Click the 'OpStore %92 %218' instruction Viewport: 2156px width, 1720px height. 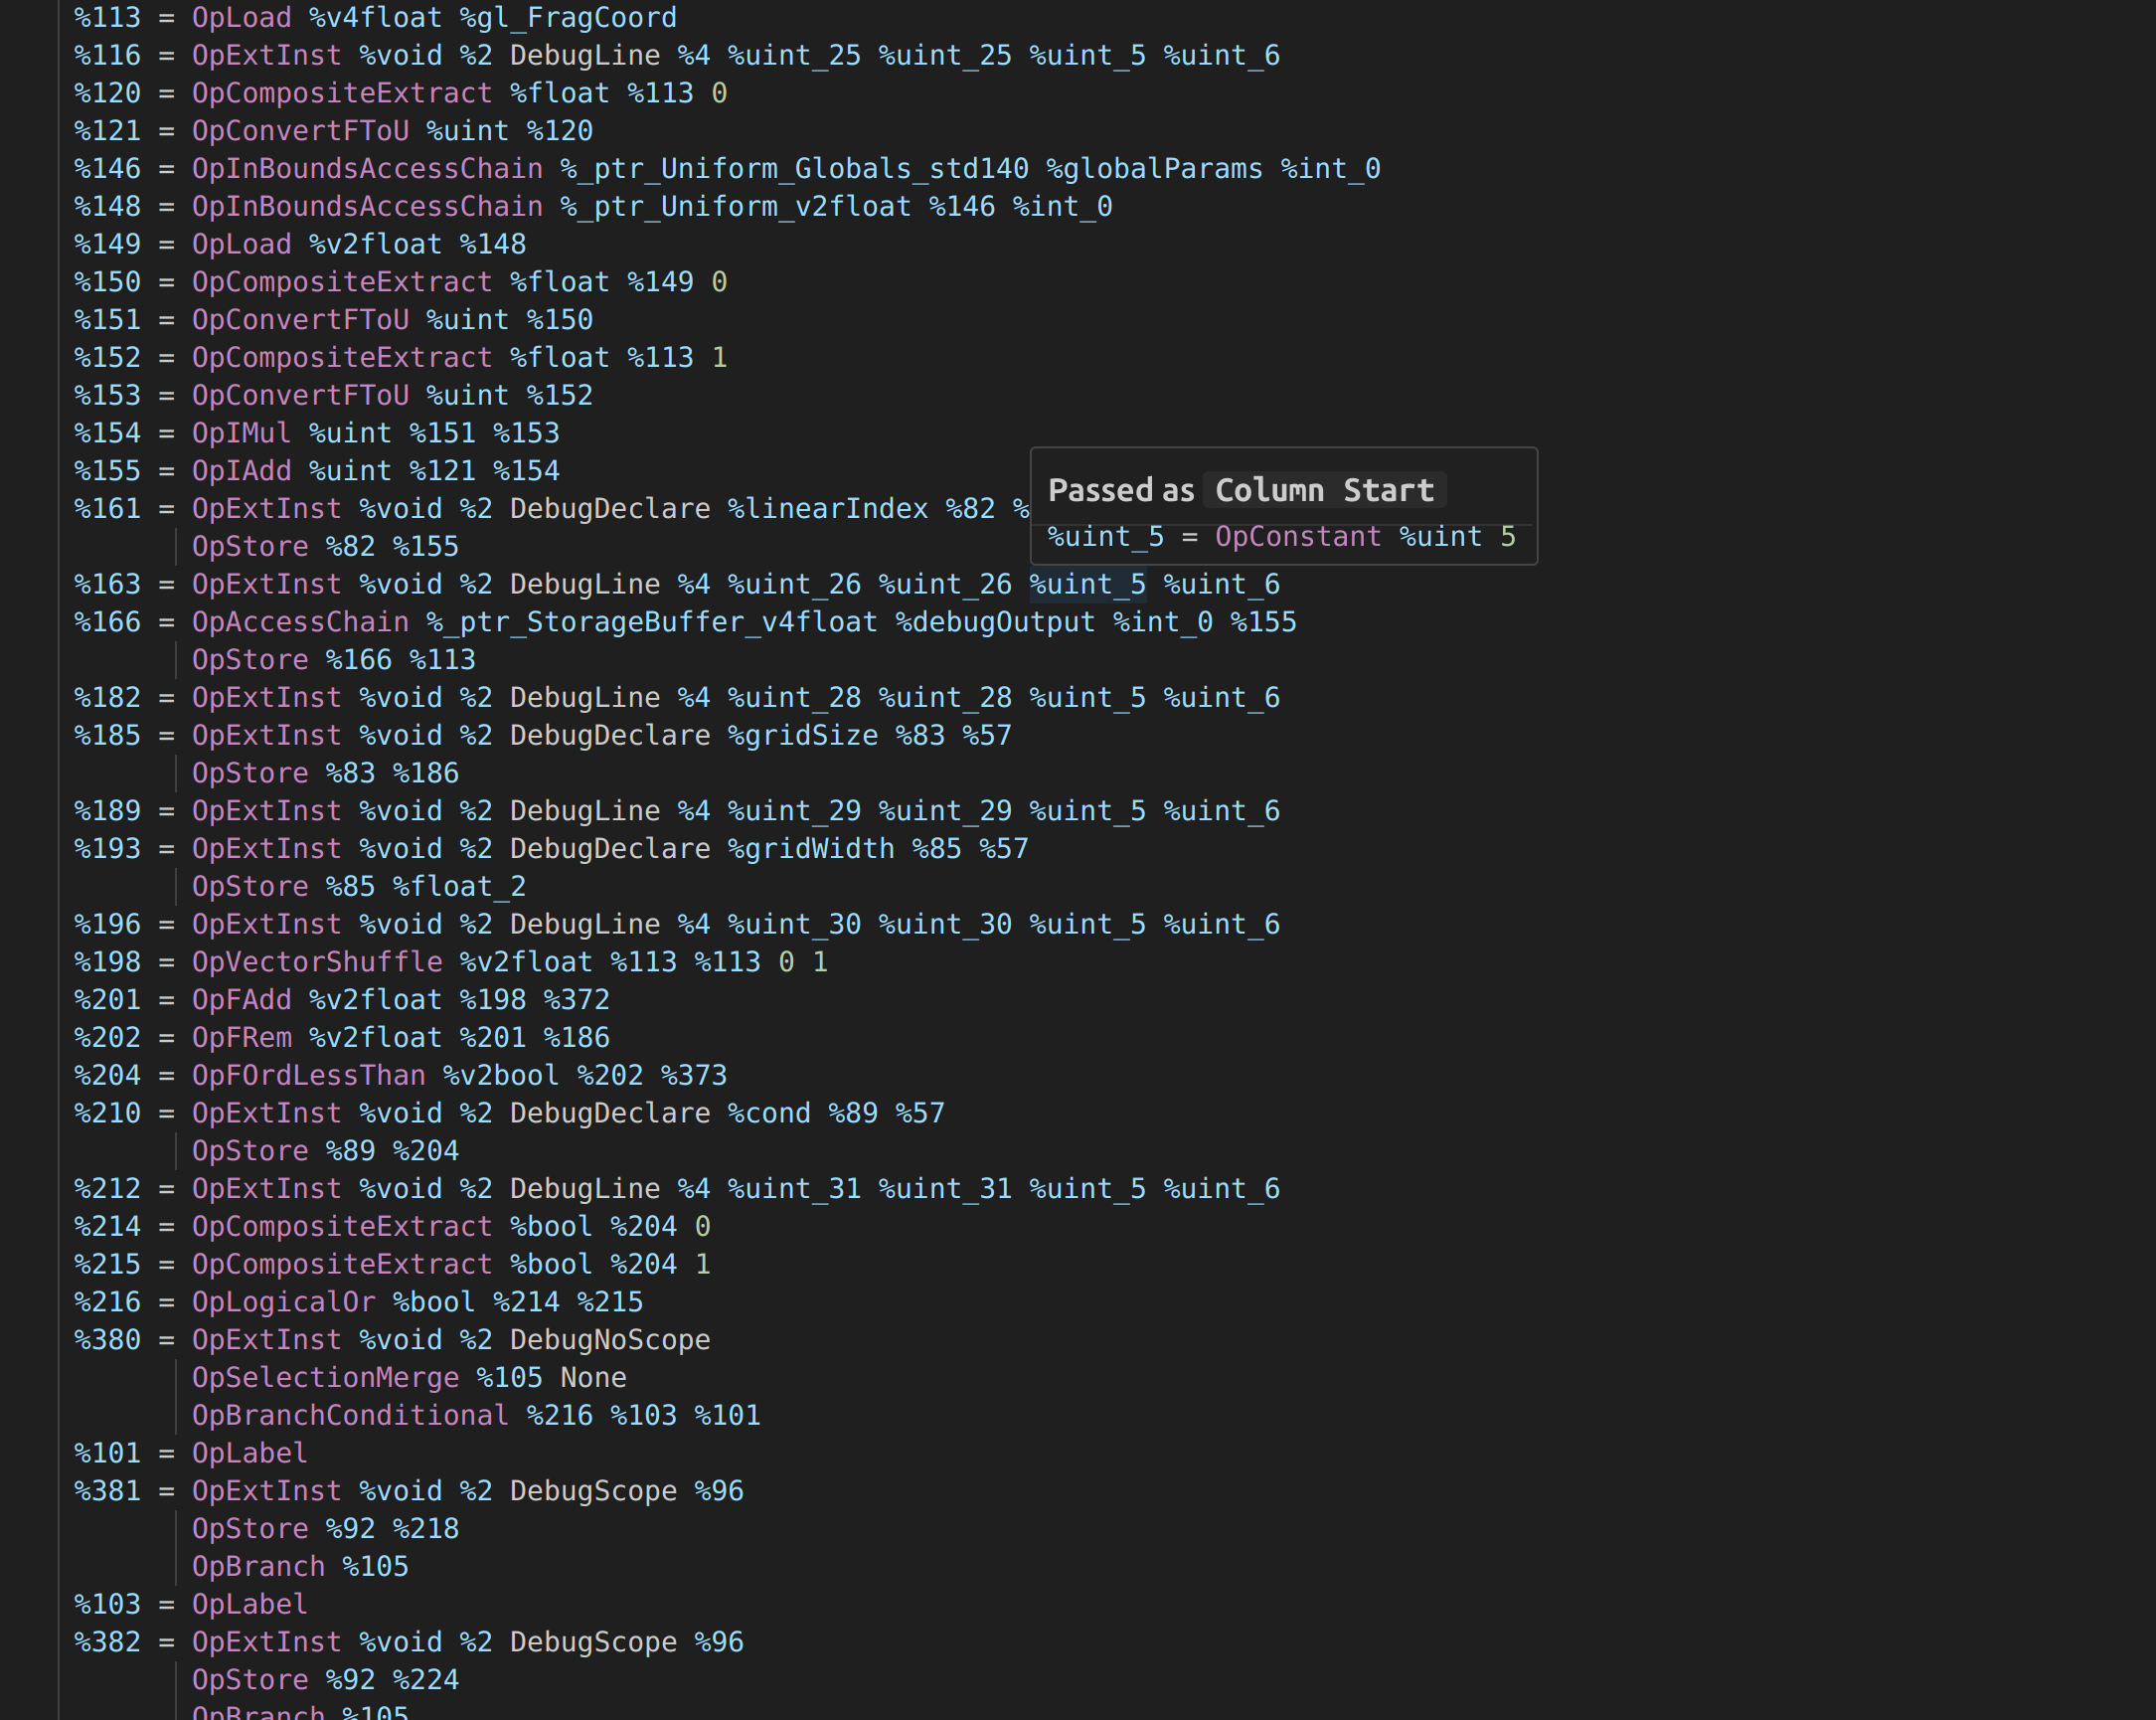coord(326,1529)
